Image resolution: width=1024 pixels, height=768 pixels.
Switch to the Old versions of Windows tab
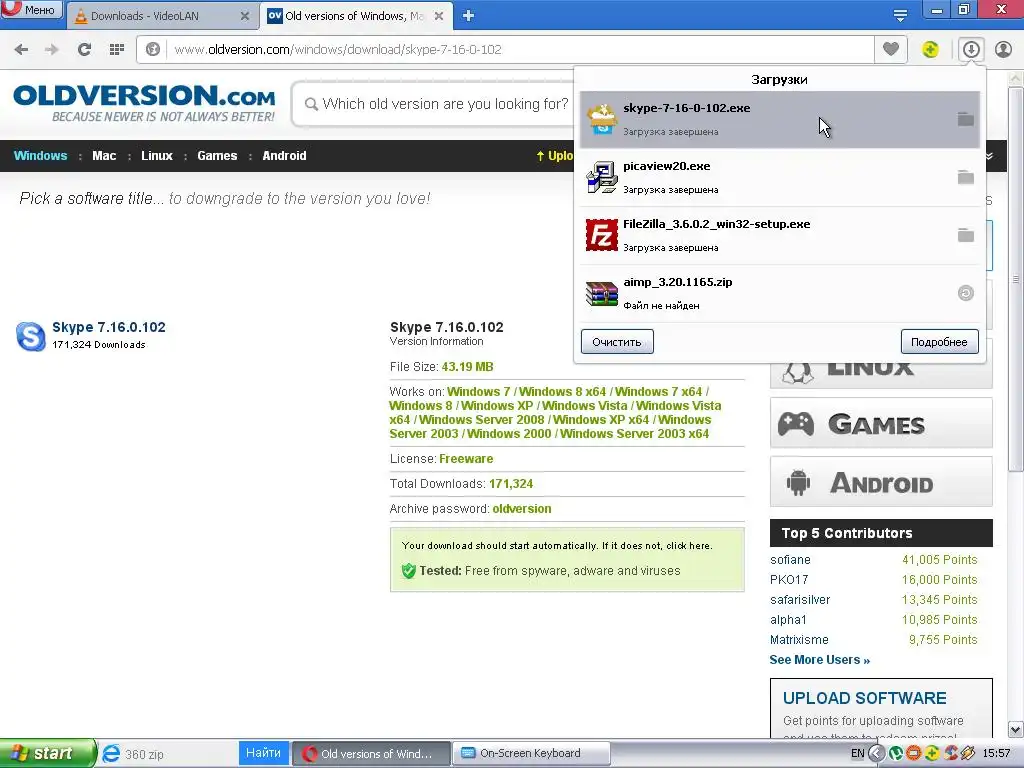[357, 16]
